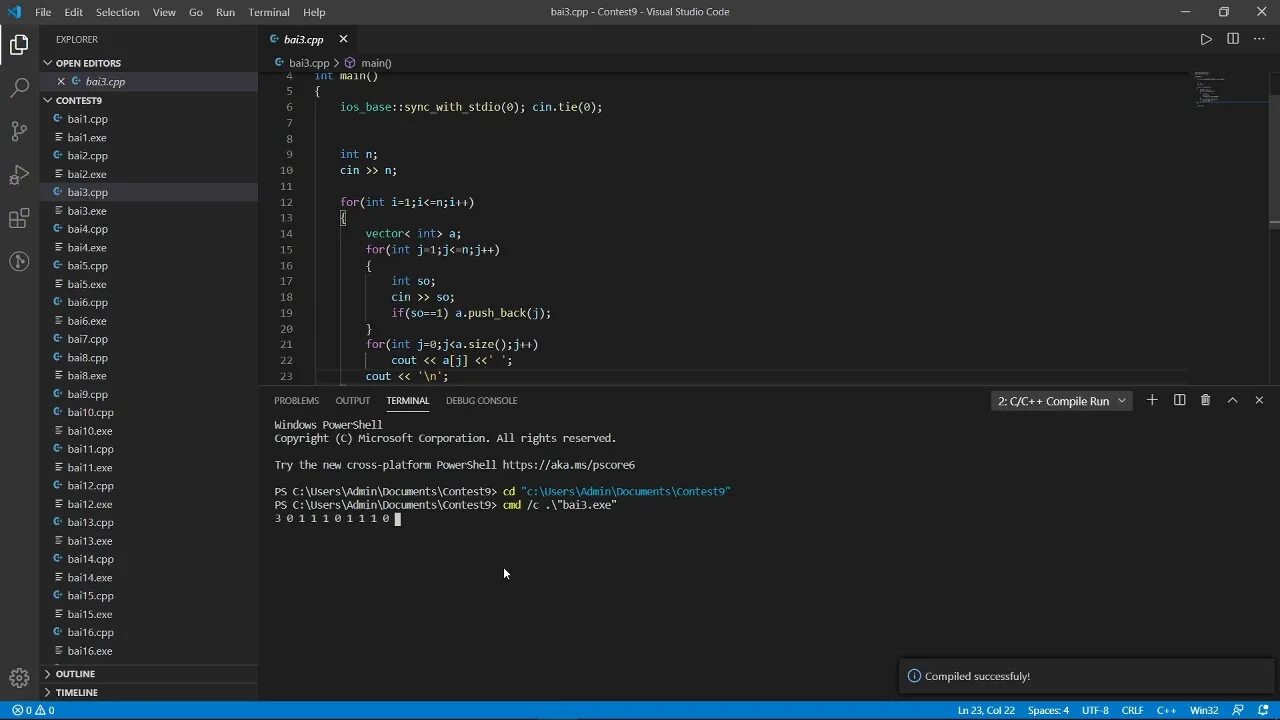
Task: Switch to the Output panel tab
Action: 352,401
